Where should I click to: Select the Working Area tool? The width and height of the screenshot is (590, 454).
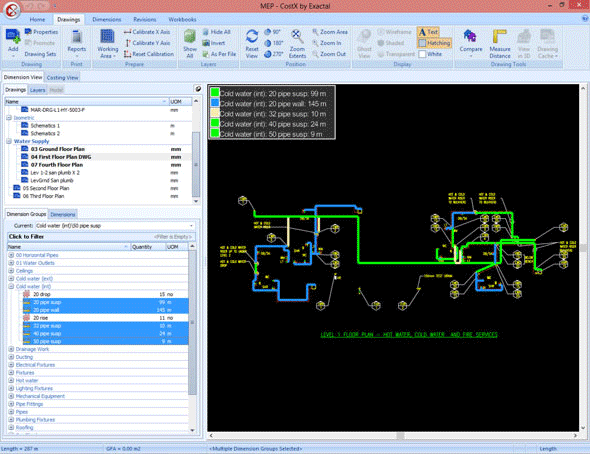pyautogui.click(x=107, y=43)
